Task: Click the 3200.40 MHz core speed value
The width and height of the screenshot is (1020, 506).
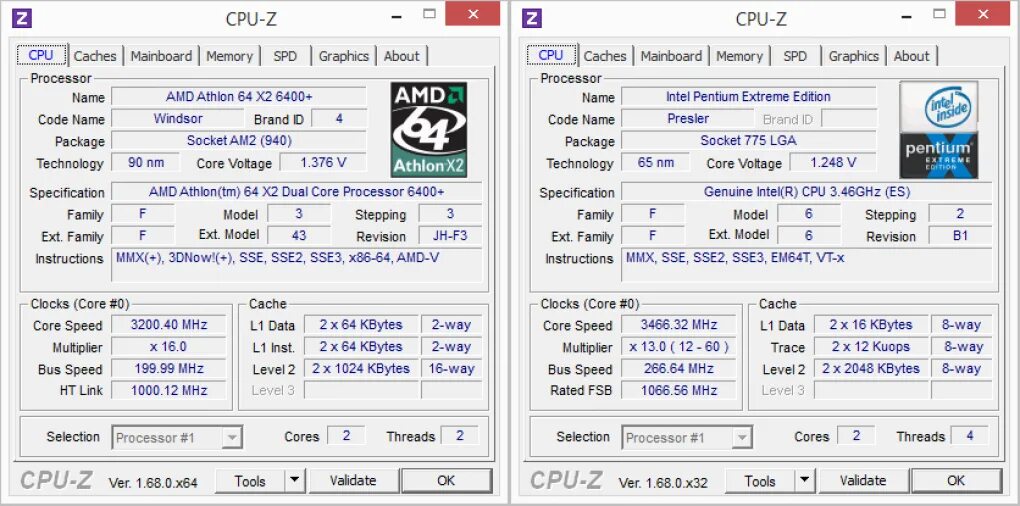Action: 168,325
